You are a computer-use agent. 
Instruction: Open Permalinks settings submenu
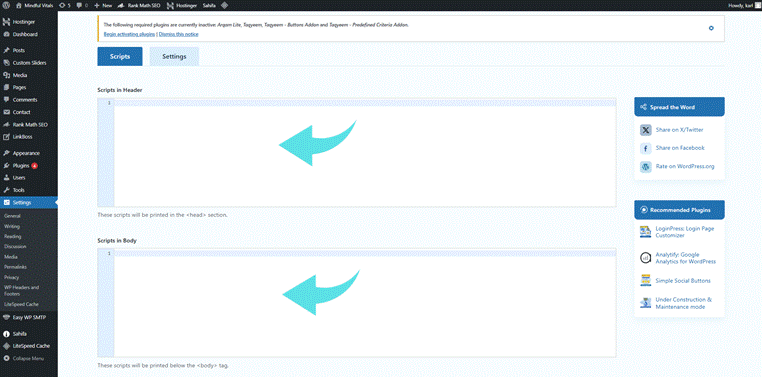click(15, 267)
